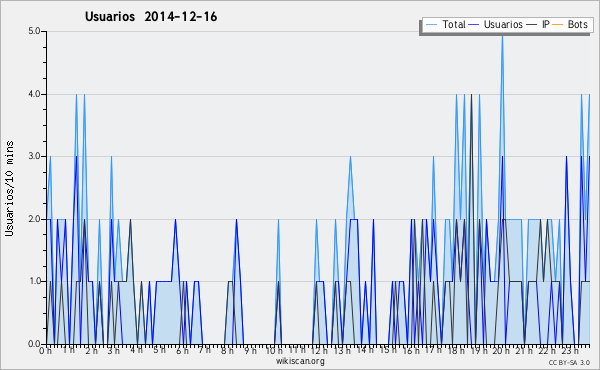Click the 6 h label on time axis
The image size is (600, 370).
click(x=182, y=350)
